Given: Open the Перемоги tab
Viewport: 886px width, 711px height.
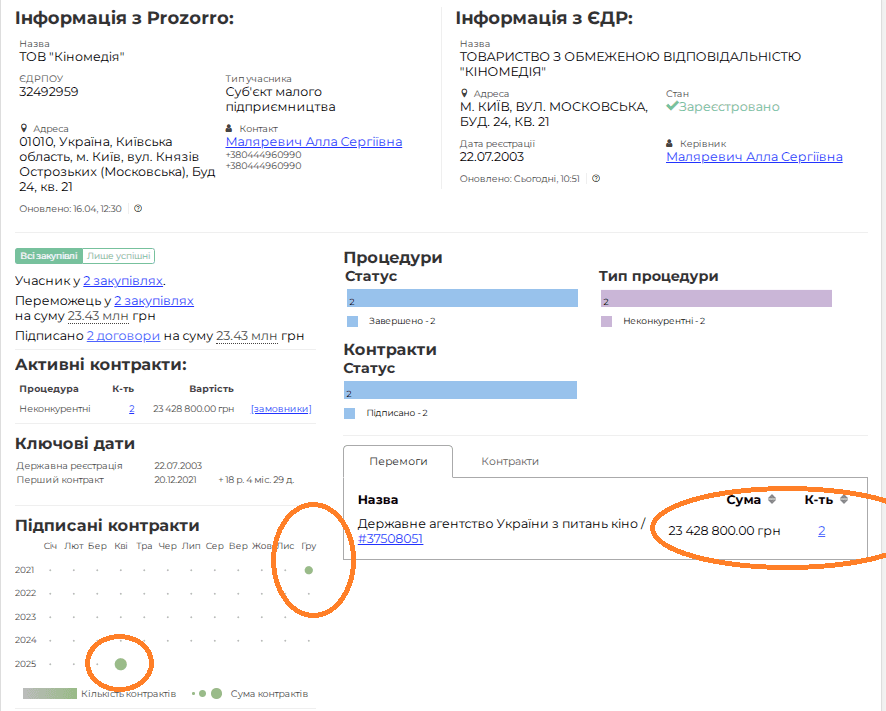Looking at the screenshot, I should 398,461.
